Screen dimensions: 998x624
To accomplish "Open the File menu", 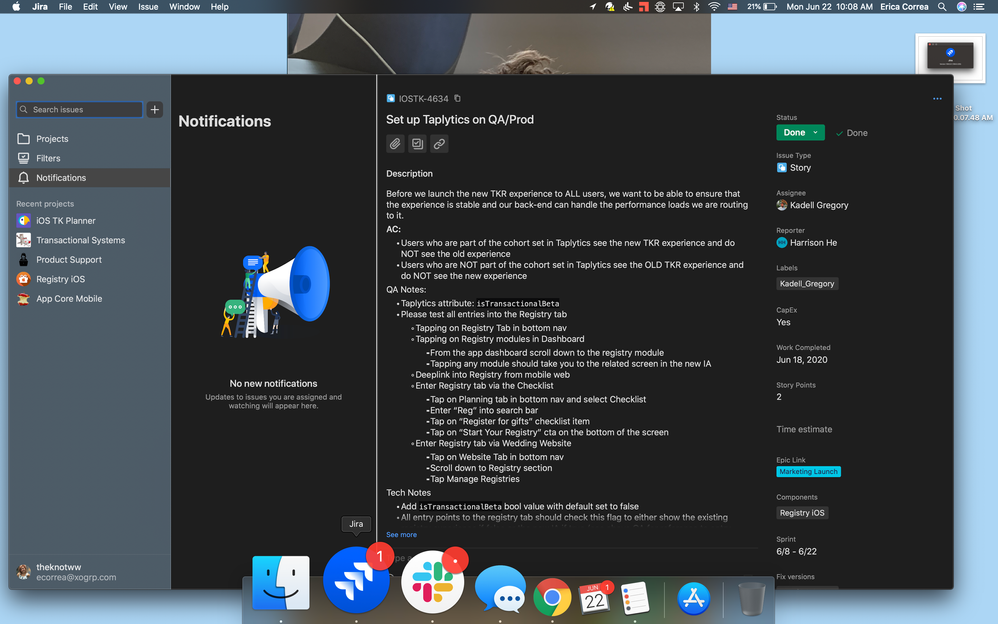I will [66, 7].
